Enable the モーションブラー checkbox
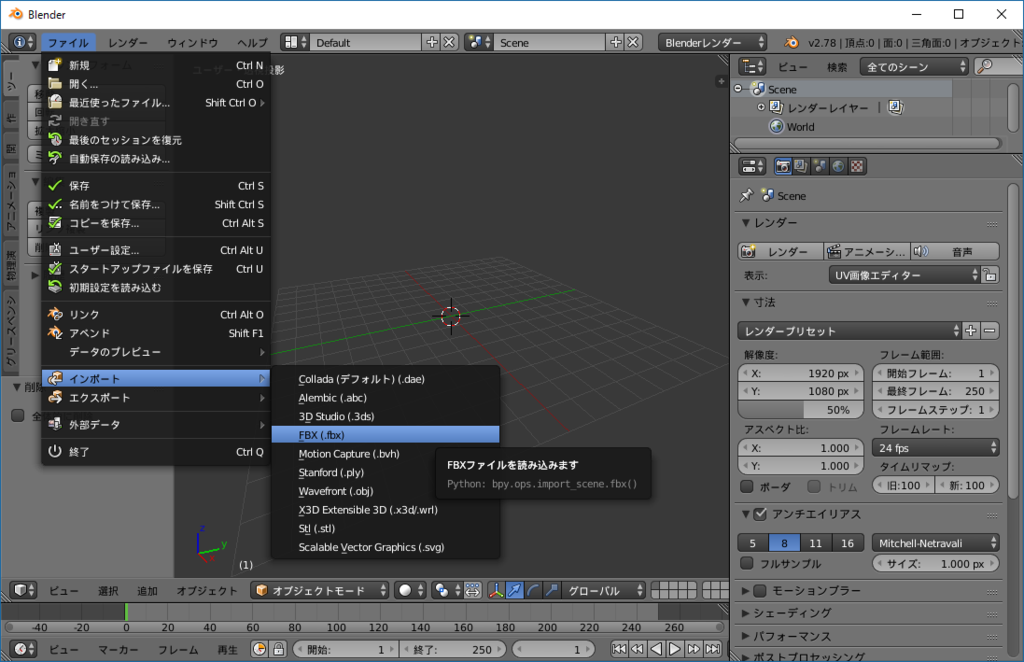1024x662 pixels. tap(760, 590)
